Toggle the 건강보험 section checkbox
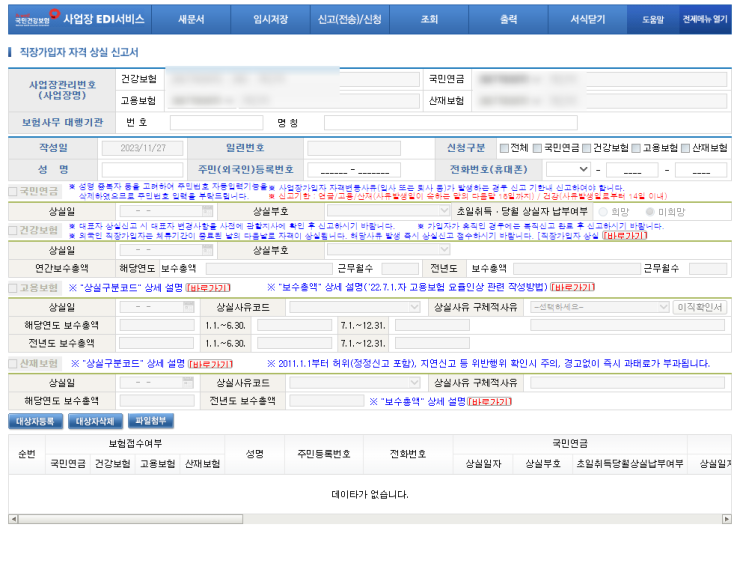 (x=13, y=230)
